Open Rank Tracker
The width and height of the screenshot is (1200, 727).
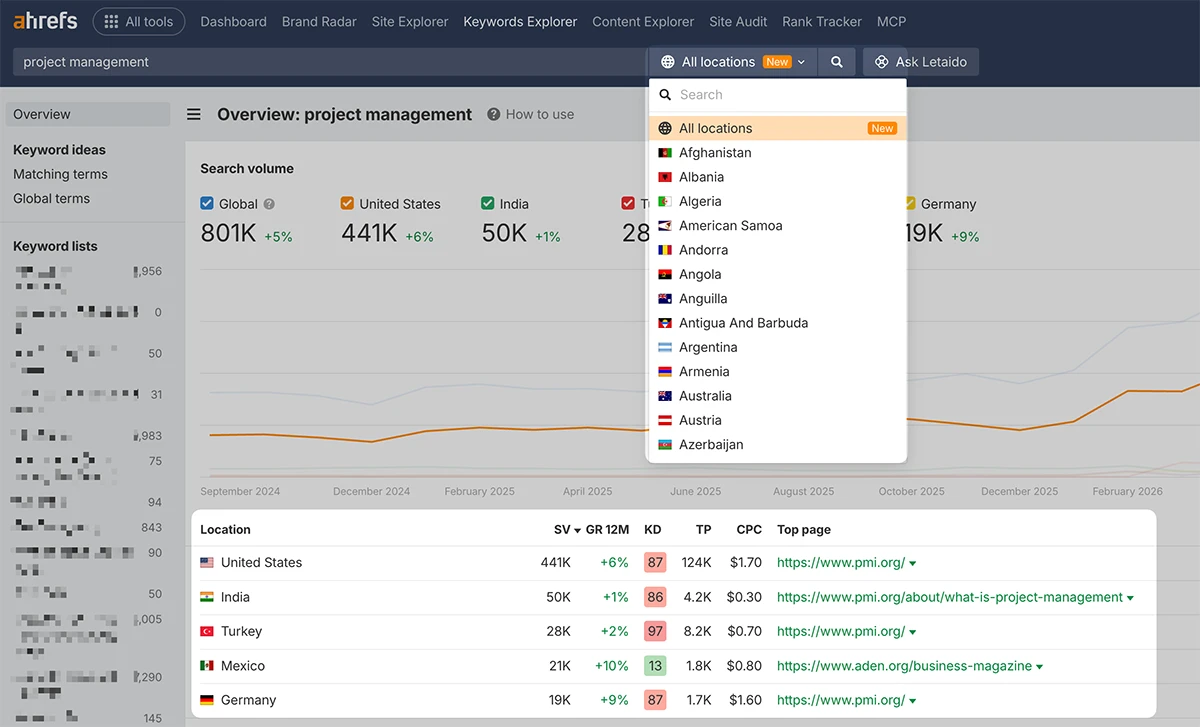[822, 21]
